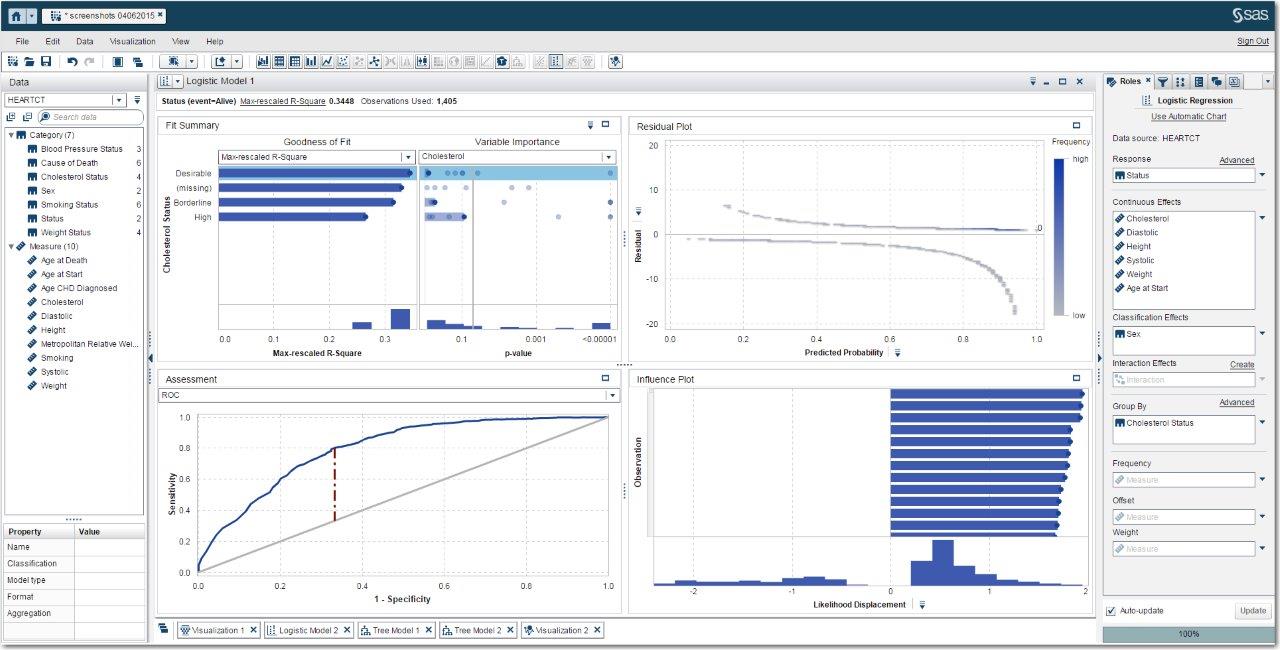
Task: Select Age at Death measure
Action: coord(64,260)
